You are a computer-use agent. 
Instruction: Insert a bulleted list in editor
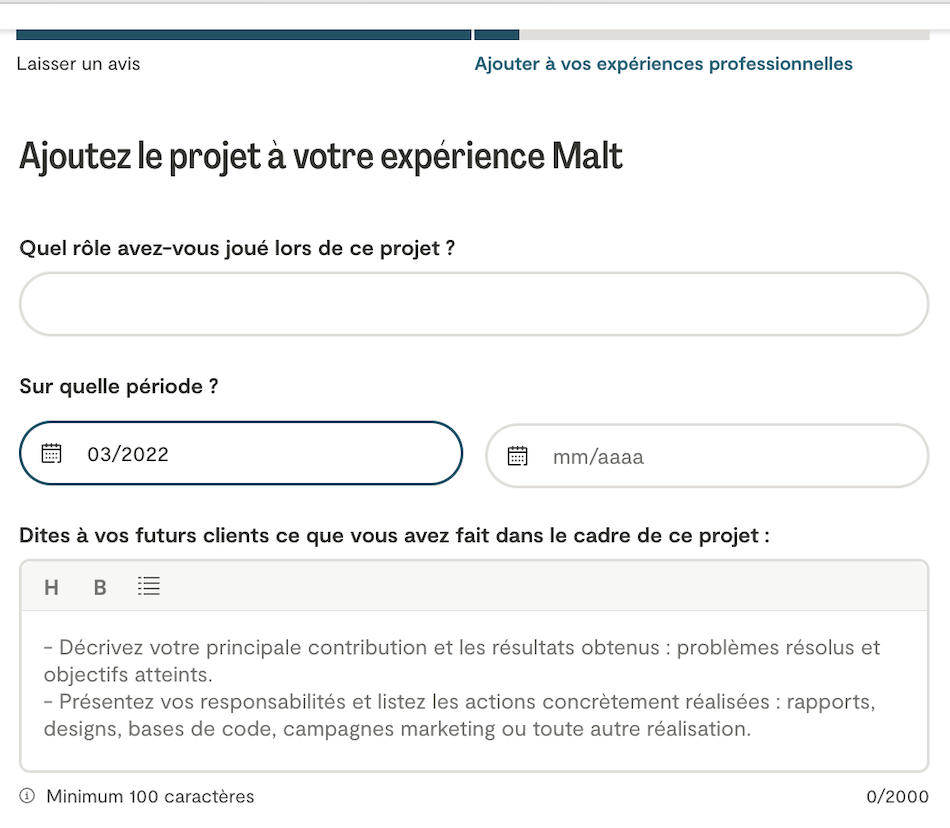point(149,587)
